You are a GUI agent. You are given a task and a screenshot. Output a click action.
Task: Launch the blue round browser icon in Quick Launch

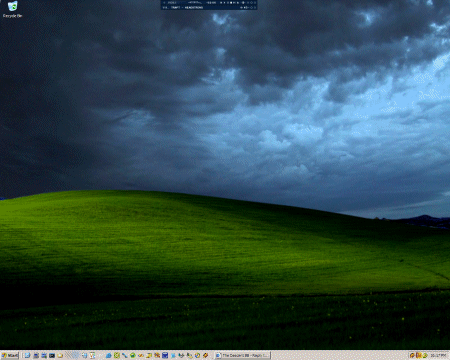pos(109,356)
